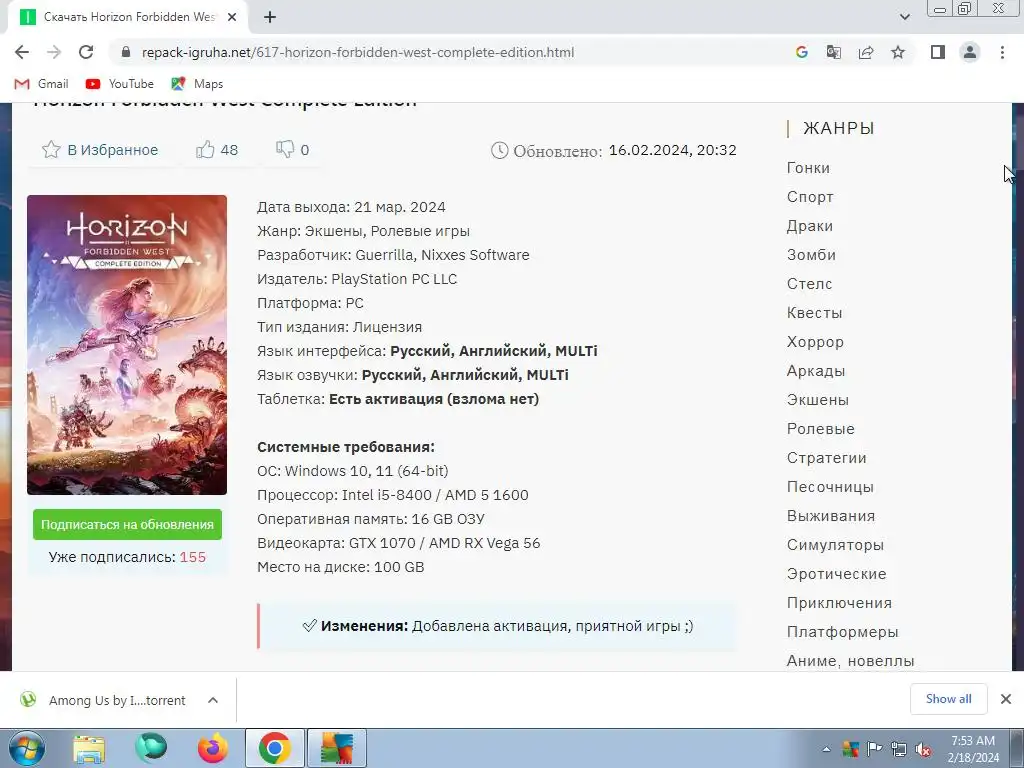The width and height of the screenshot is (1024, 768).
Task: Click the thumbs down dislike icon
Action: click(x=285, y=150)
